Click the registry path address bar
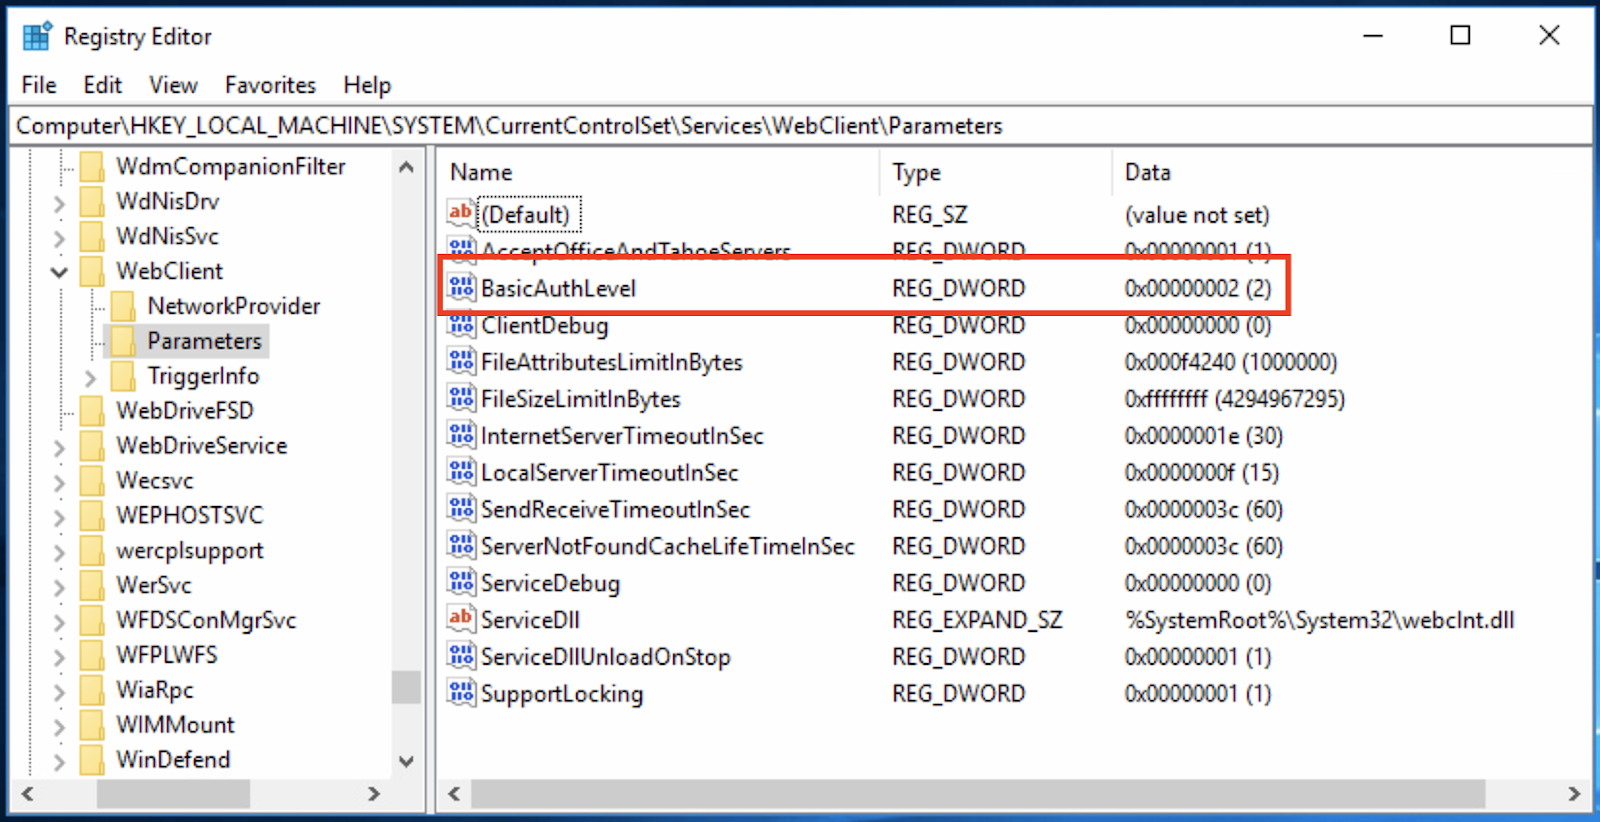The width and height of the screenshot is (1600, 822). click(800, 126)
